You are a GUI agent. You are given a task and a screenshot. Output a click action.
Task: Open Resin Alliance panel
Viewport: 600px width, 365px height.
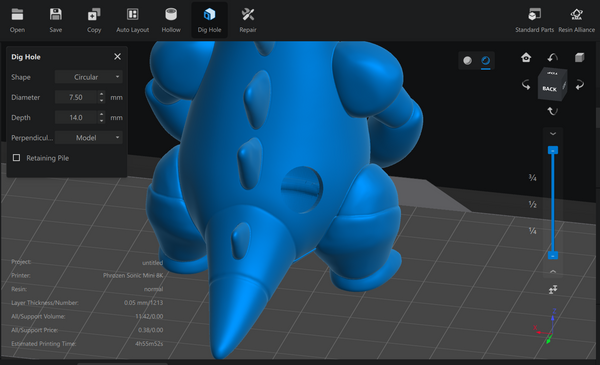click(x=576, y=20)
